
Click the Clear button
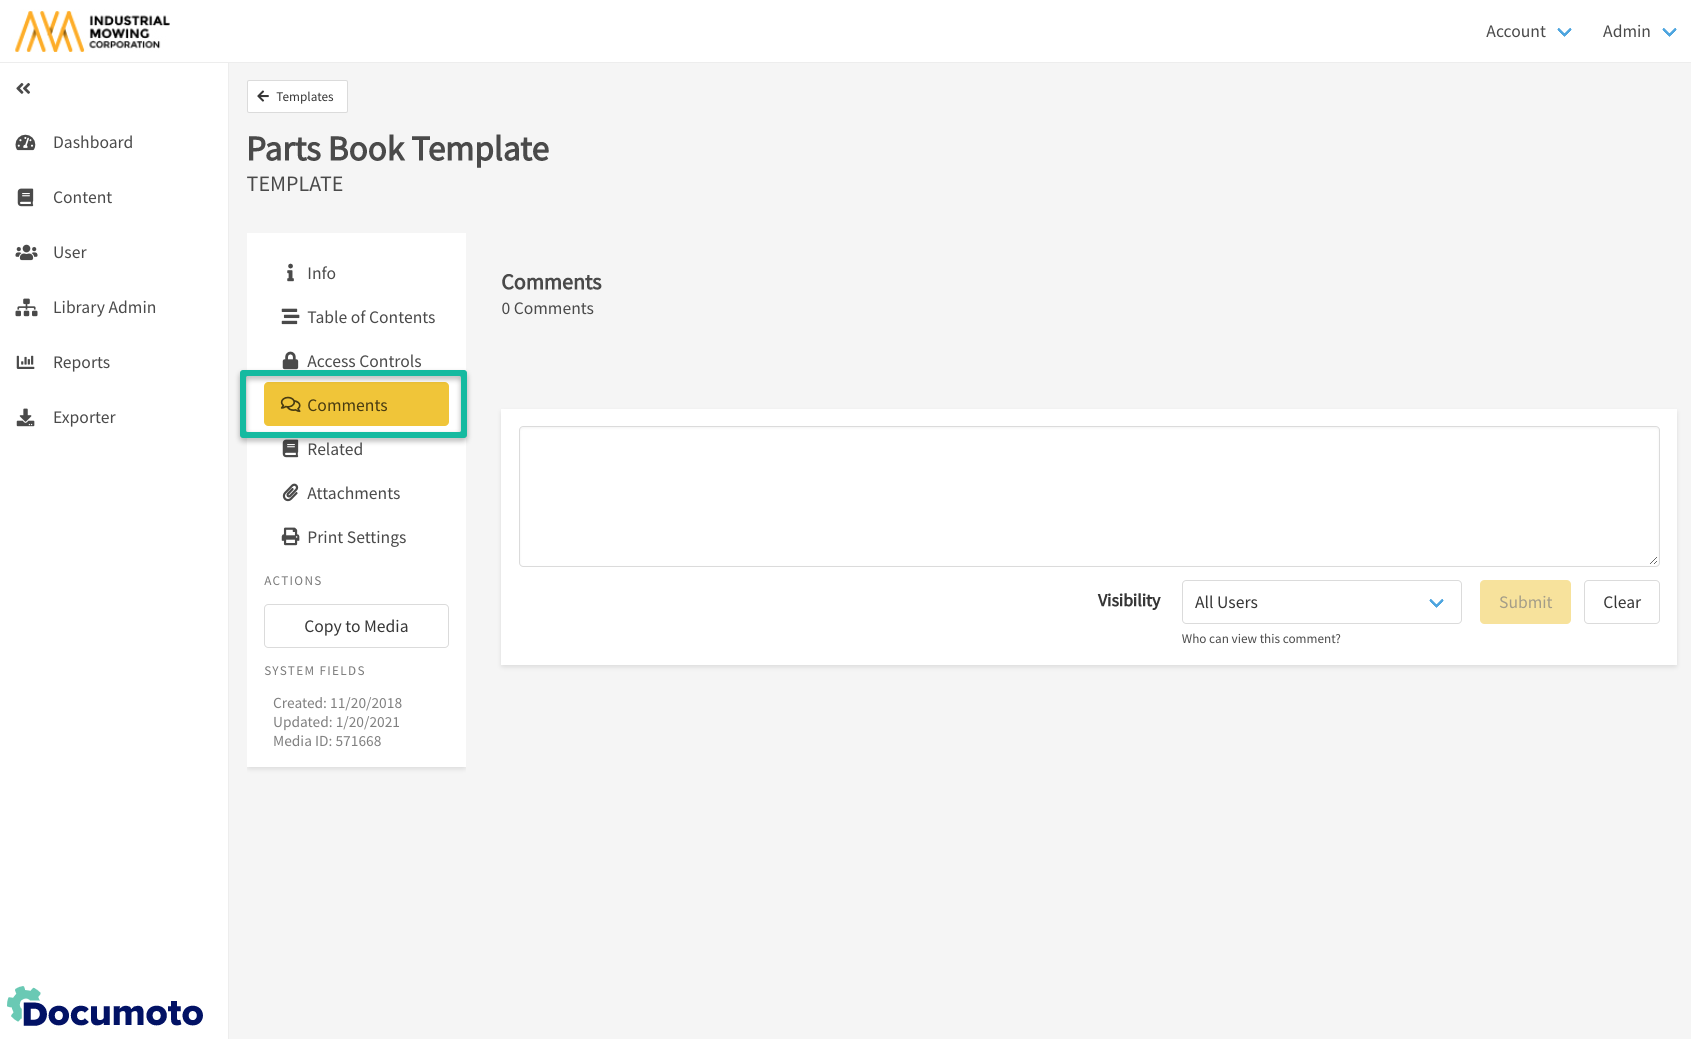(x=1620, y=602)
